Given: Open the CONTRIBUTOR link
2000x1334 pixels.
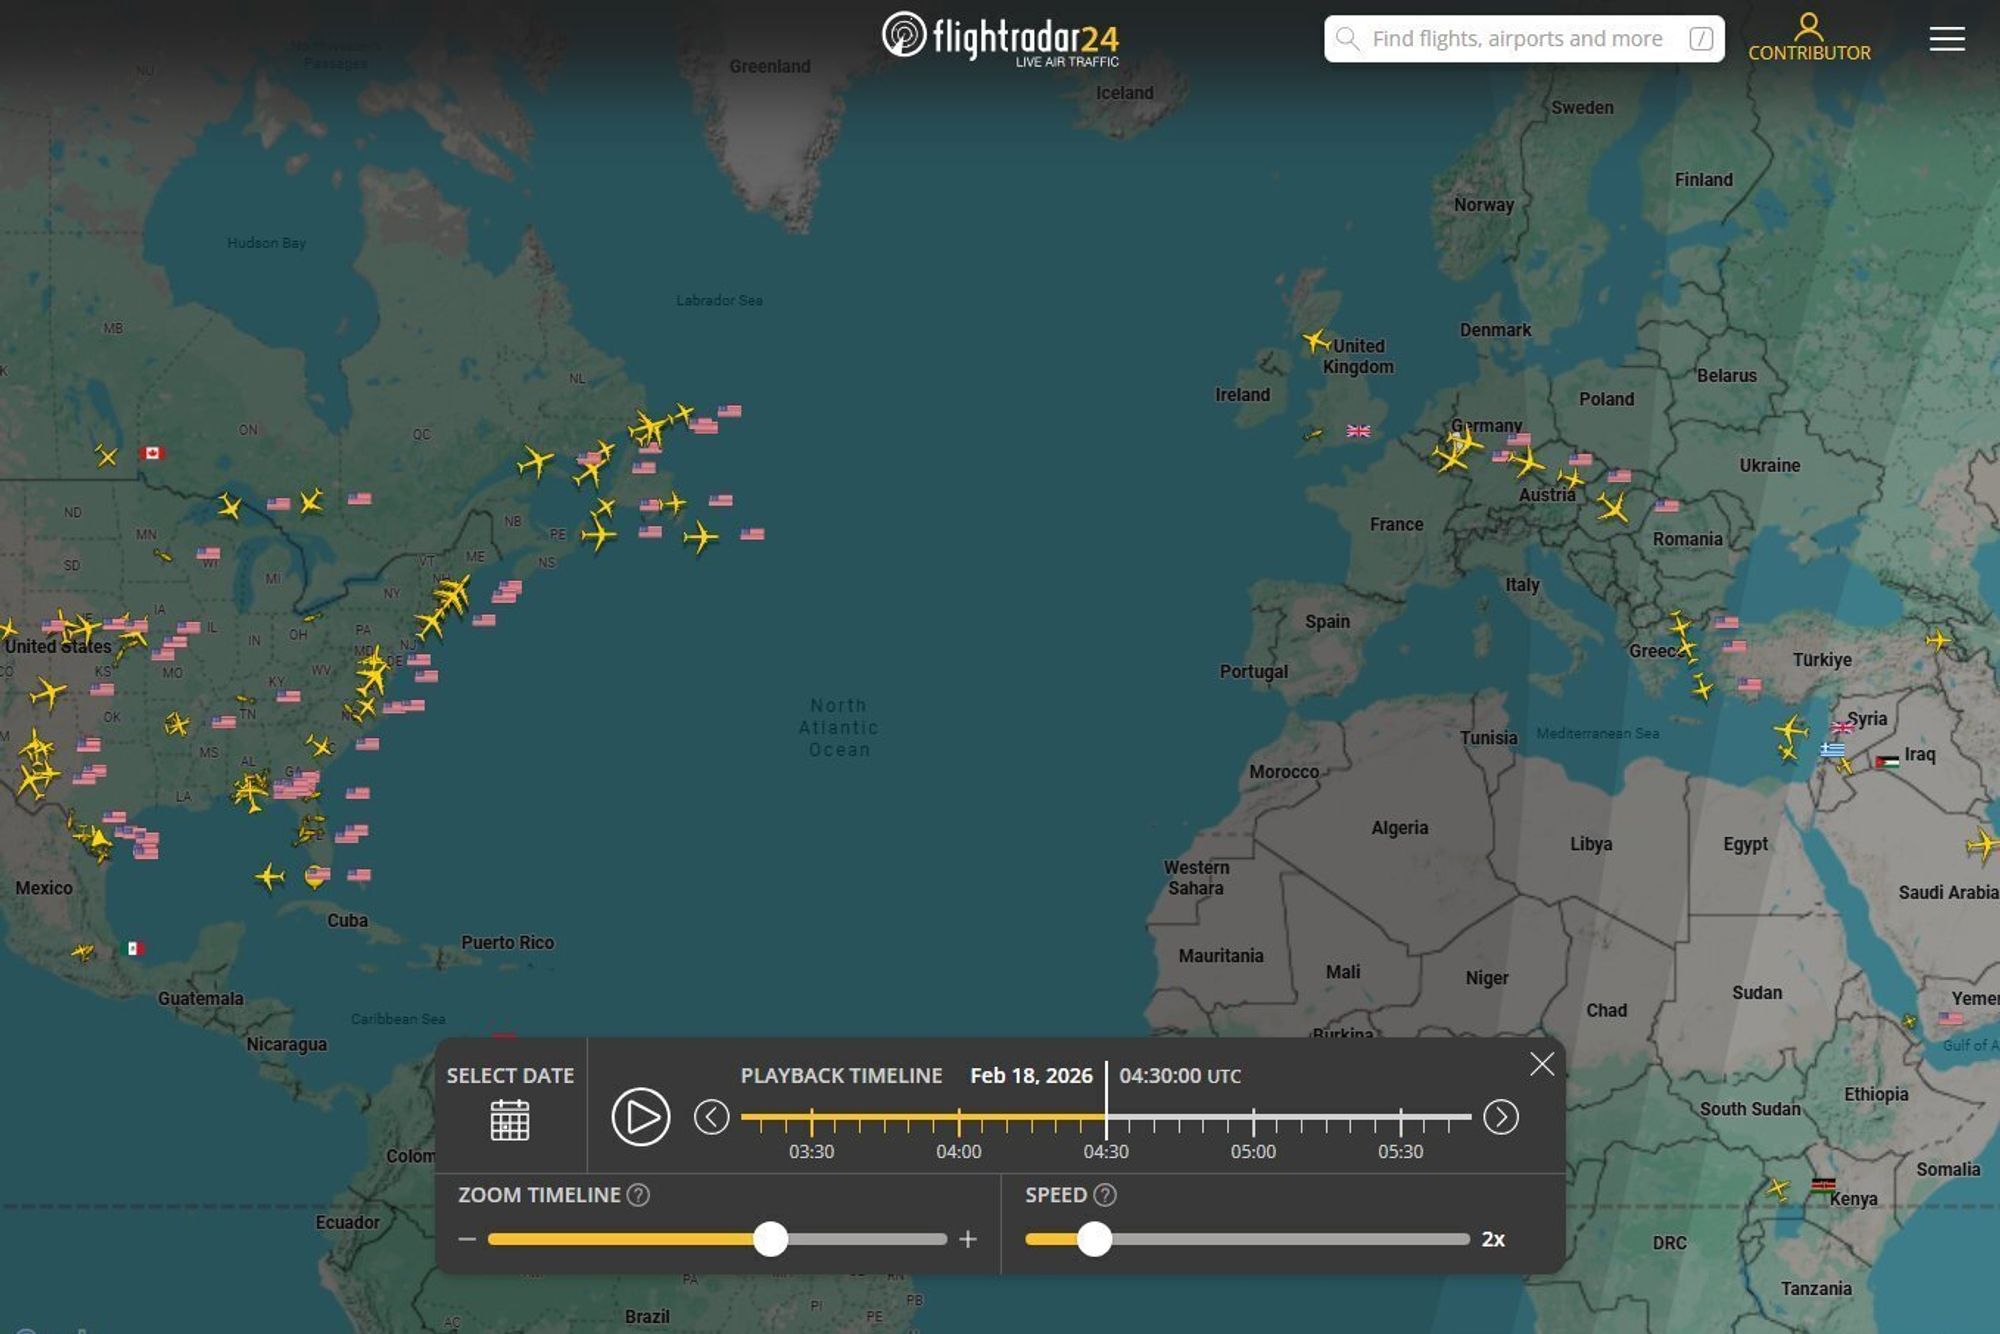Looking at the screenshot, I should 1808,53.
